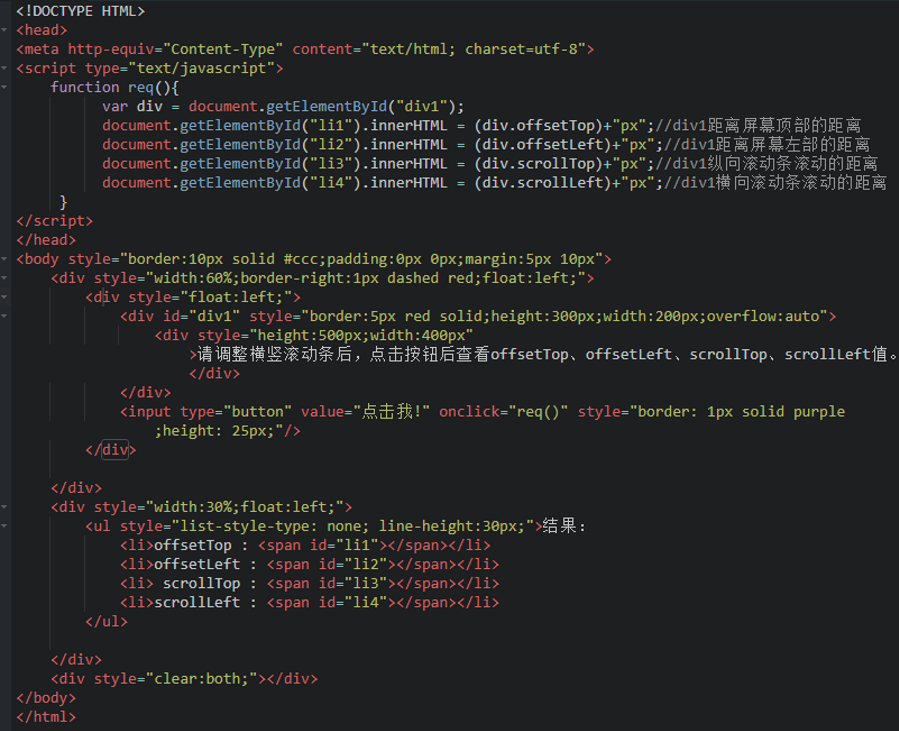Click the offsetTop list item line
Screen dimensions: 899x731
coord(306,545)
